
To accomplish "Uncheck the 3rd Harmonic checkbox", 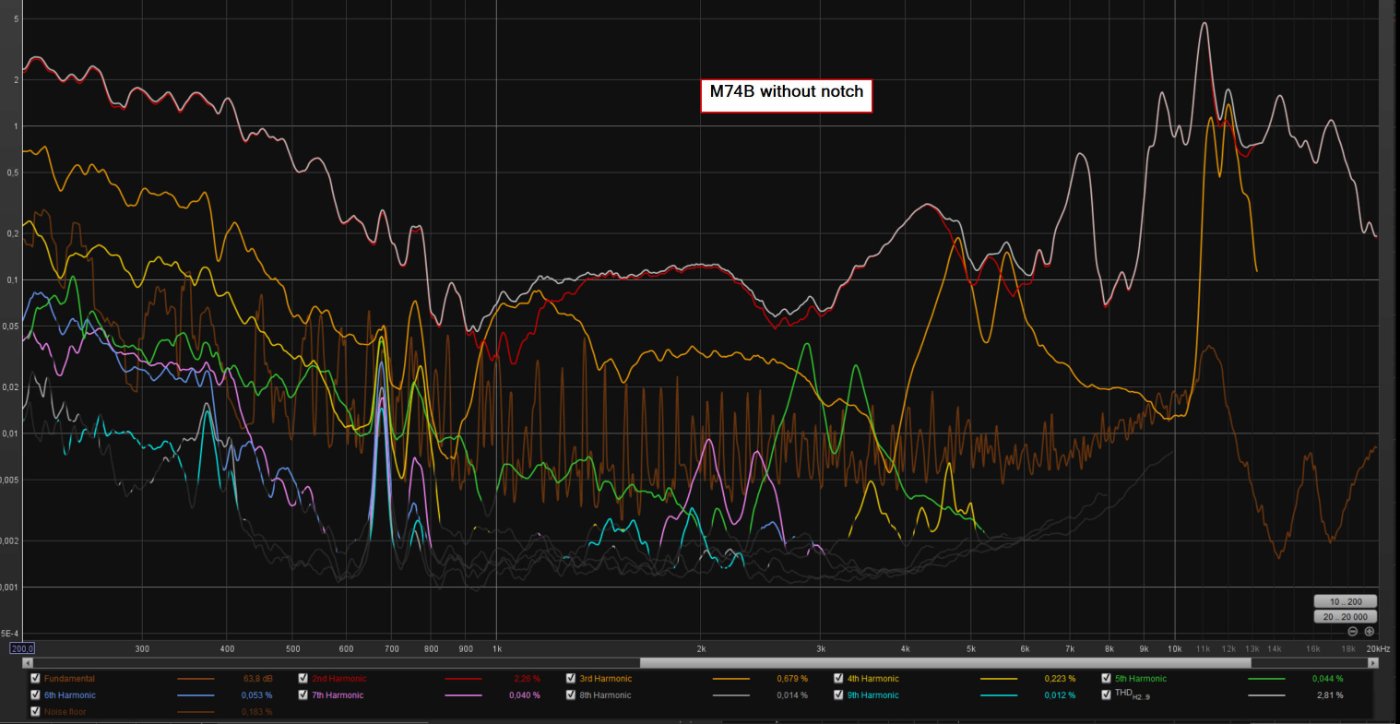I will tap(571, 678).
